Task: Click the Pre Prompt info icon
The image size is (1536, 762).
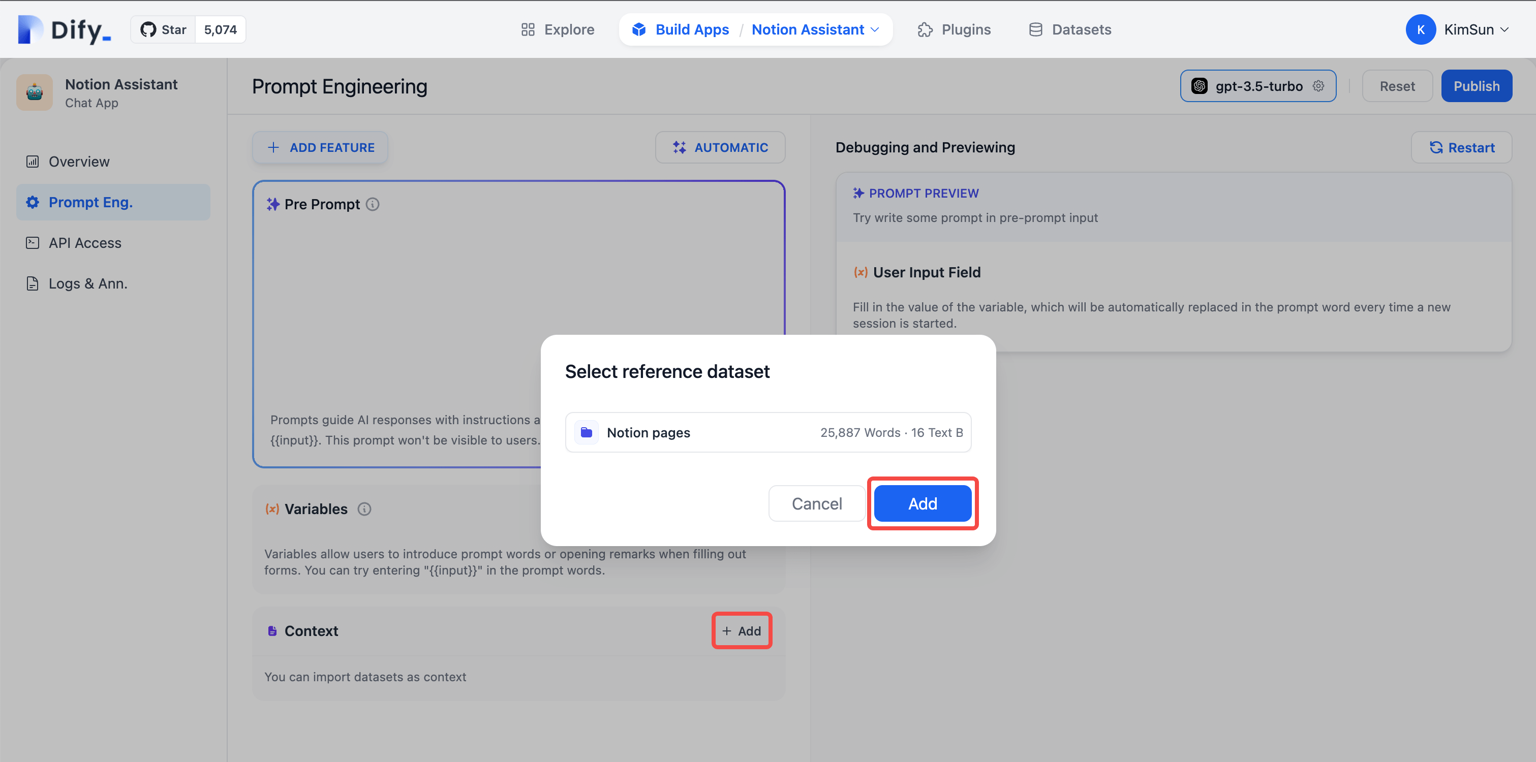Action: pos(373,204)
